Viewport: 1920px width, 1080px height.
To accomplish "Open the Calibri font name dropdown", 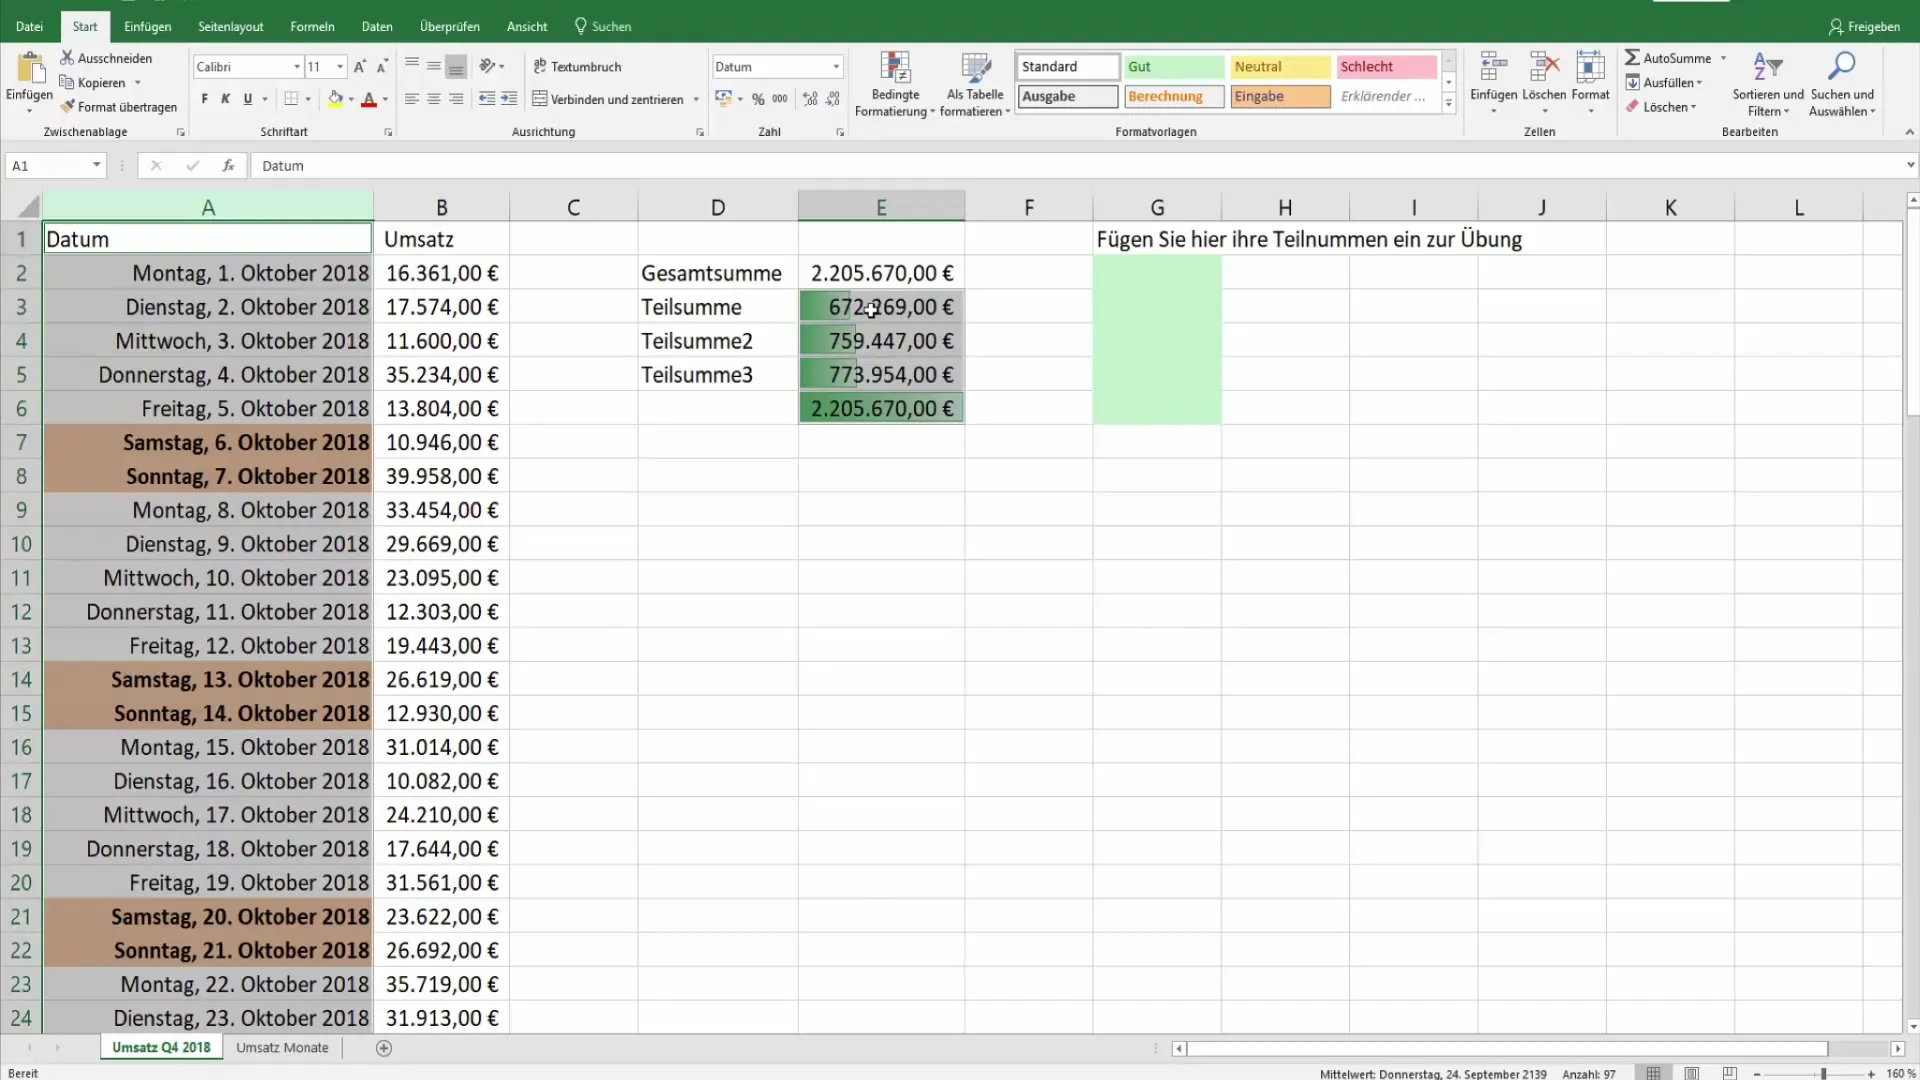I will [297, 67].
